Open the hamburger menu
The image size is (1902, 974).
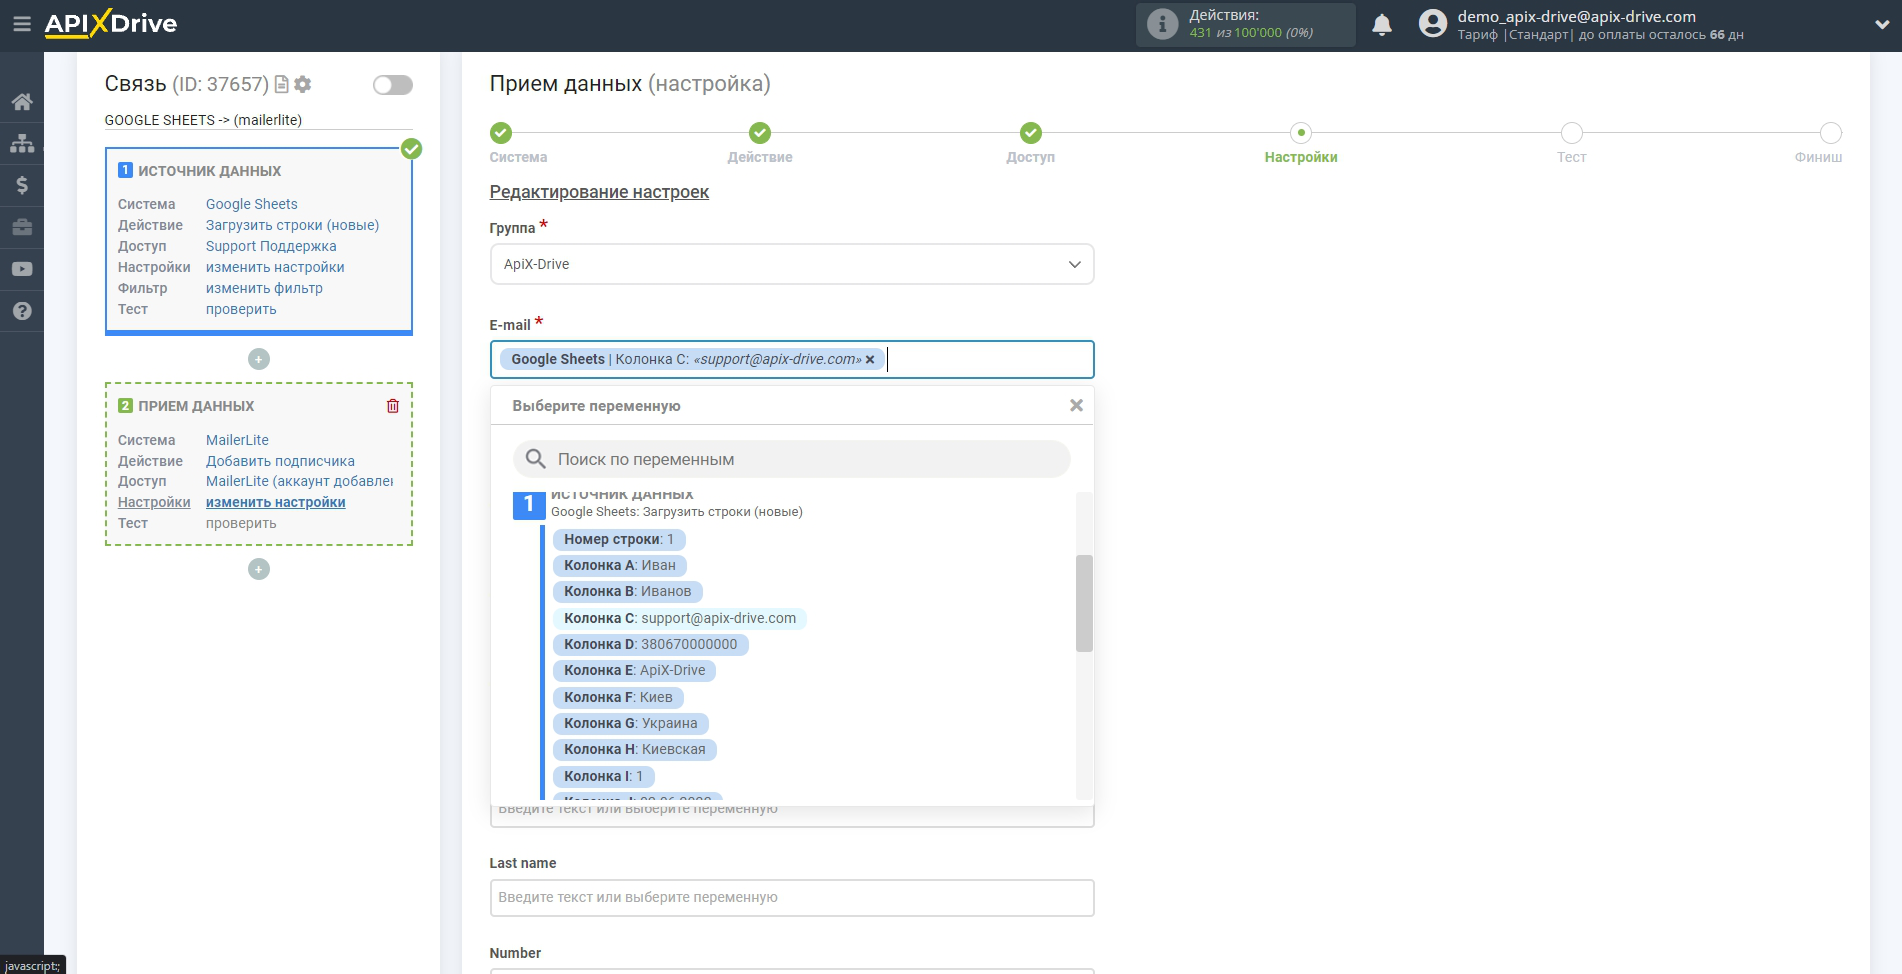pyautogui.click(x=21, y=24)
